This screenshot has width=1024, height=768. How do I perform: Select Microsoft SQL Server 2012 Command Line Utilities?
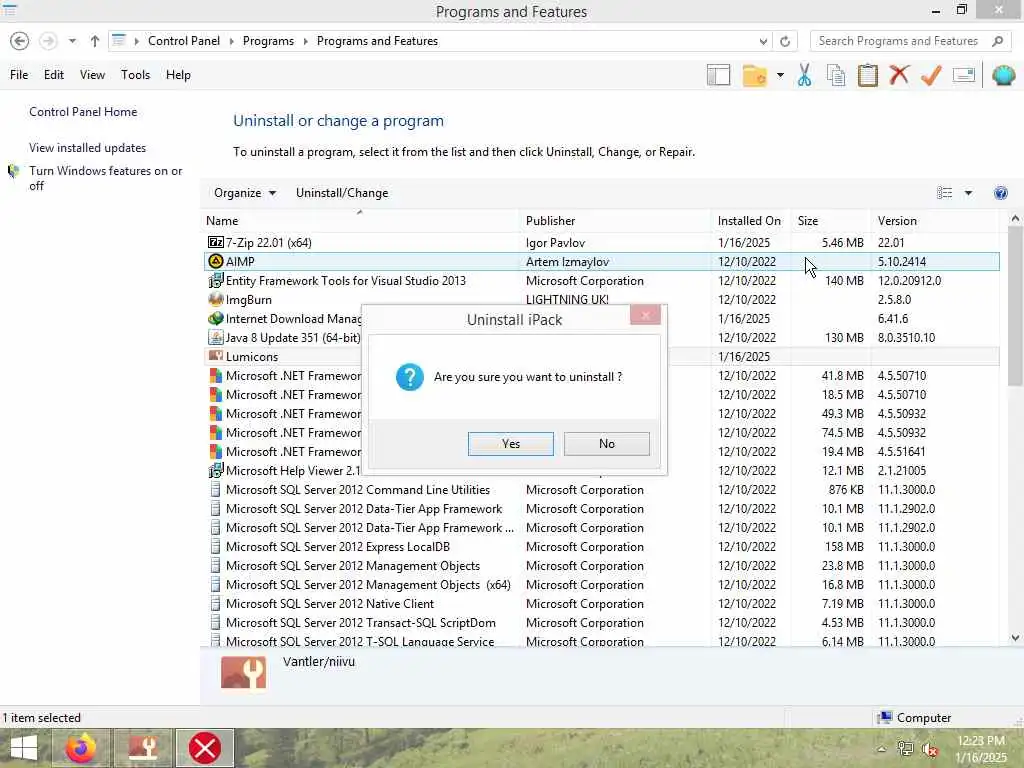tap(601, 490)
